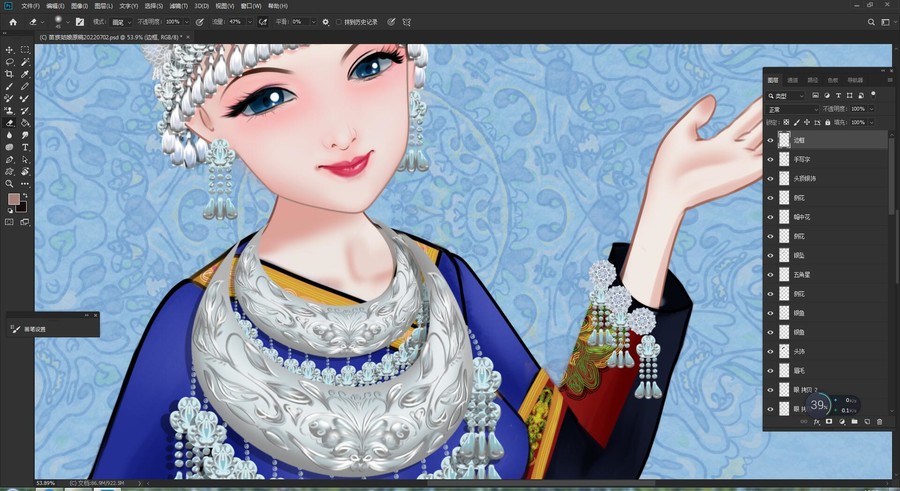Screen dimensions: 900x491
Task: Open brush settings panel from options bar
Action: [80, 22]
